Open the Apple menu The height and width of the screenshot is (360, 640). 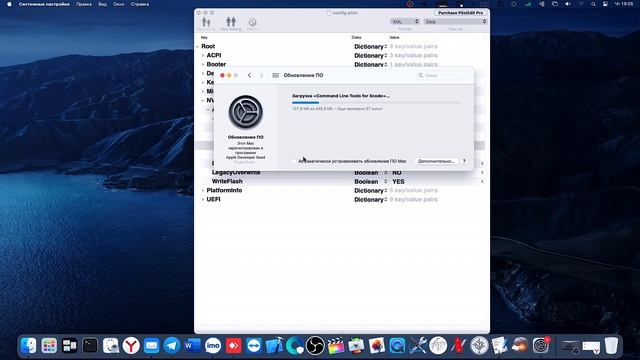click(9, 4)
